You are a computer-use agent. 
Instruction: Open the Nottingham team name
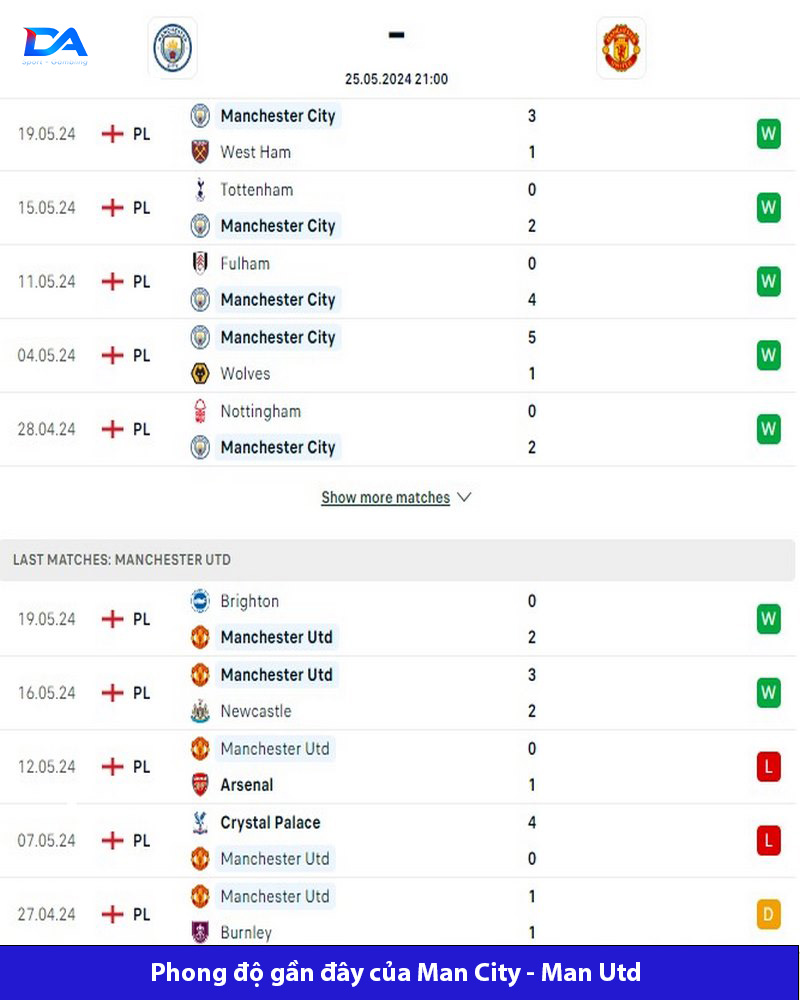coord(260,411)
